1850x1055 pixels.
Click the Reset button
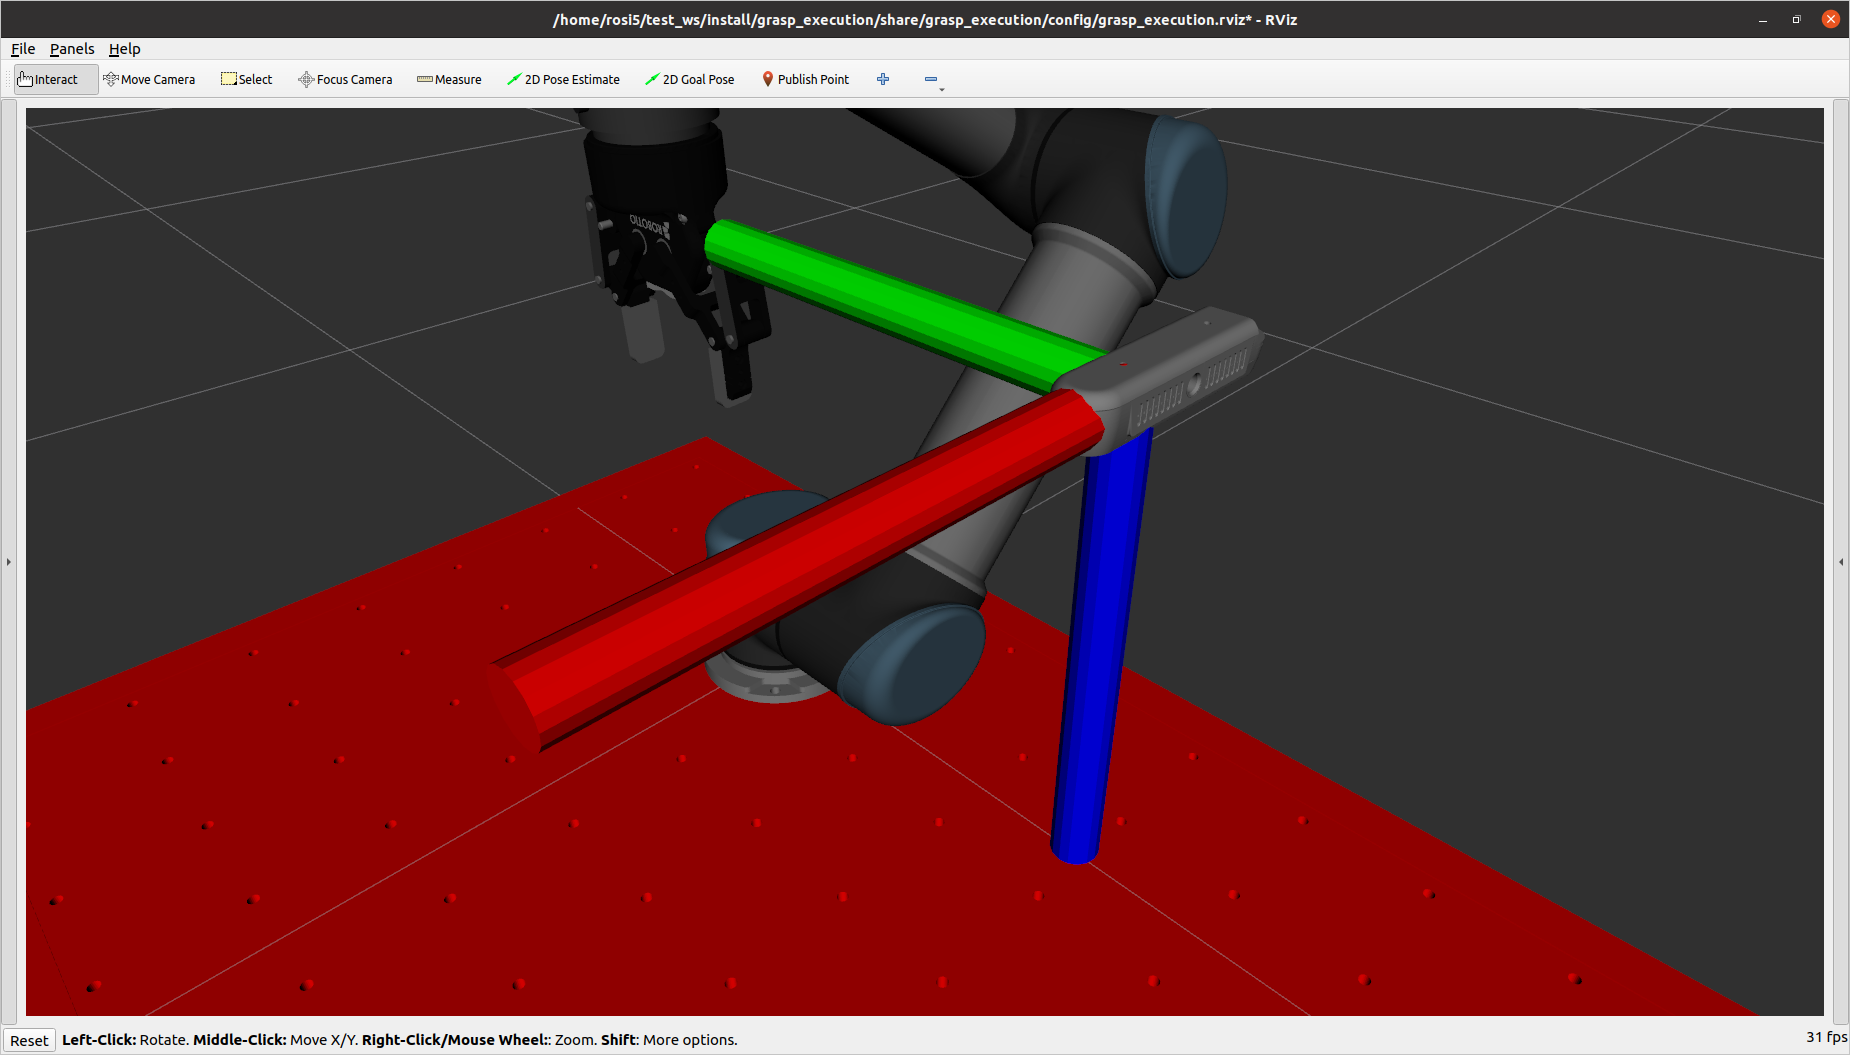pyautogui.click(x=29, y=1040)
